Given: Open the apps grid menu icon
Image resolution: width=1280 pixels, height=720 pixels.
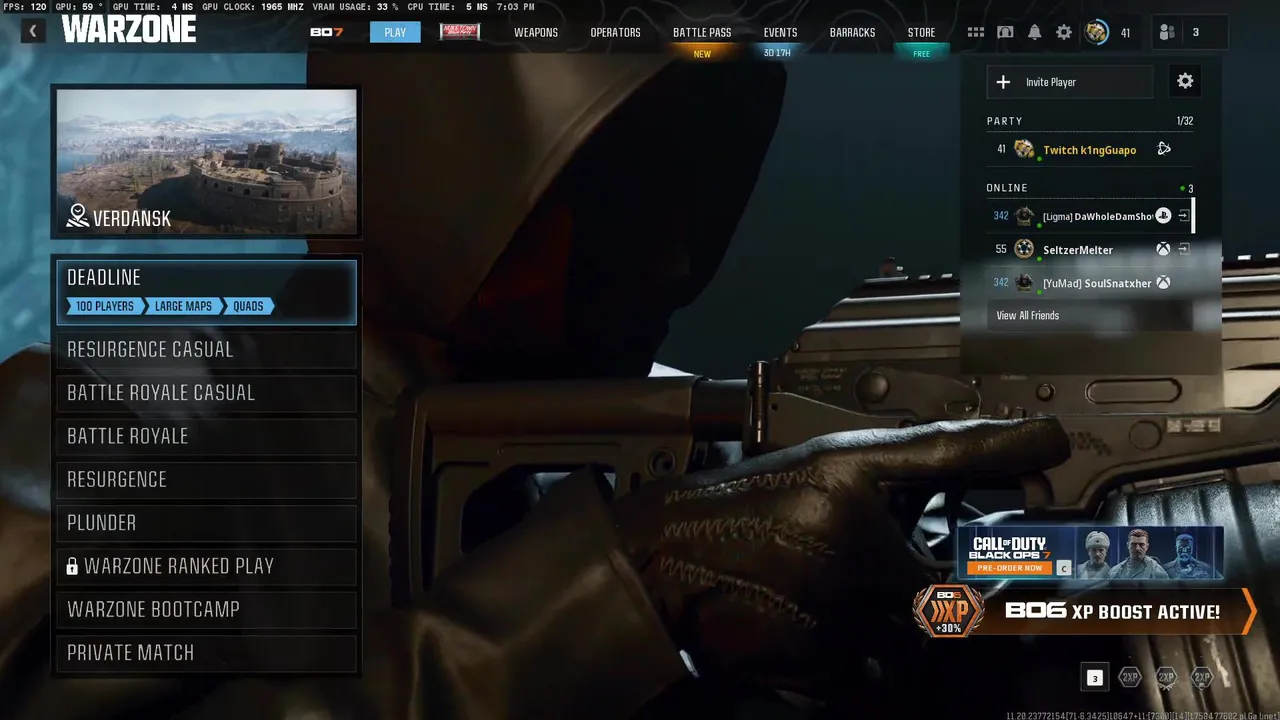Looking at the screenshot, I should coord(976,32).
